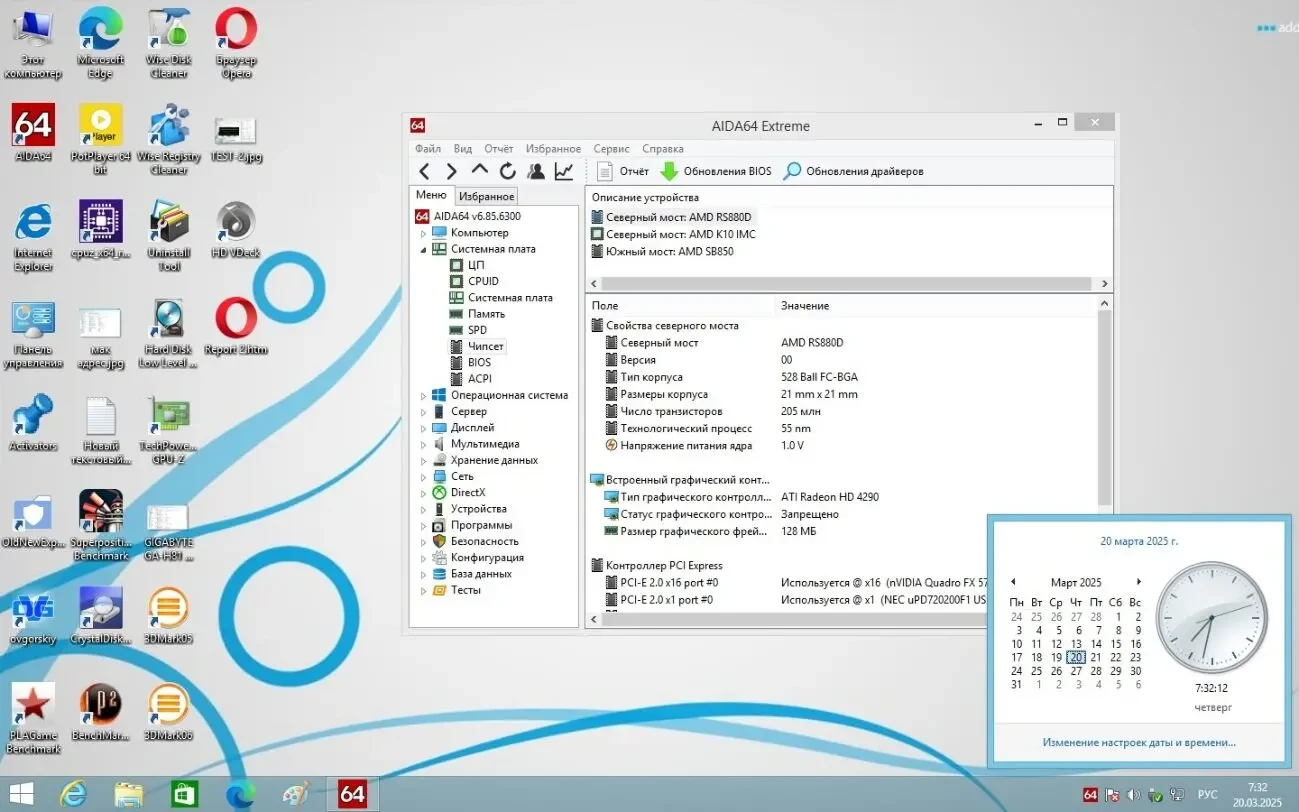
Task: Open driver updates magnifier icon
Action: pyautogui.click(x=792, y=171)
